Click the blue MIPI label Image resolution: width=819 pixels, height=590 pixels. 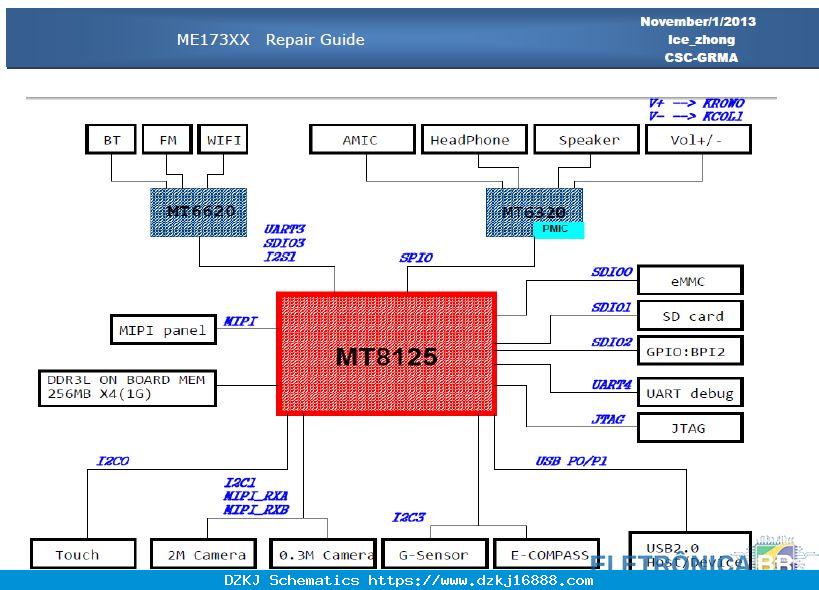240,321
